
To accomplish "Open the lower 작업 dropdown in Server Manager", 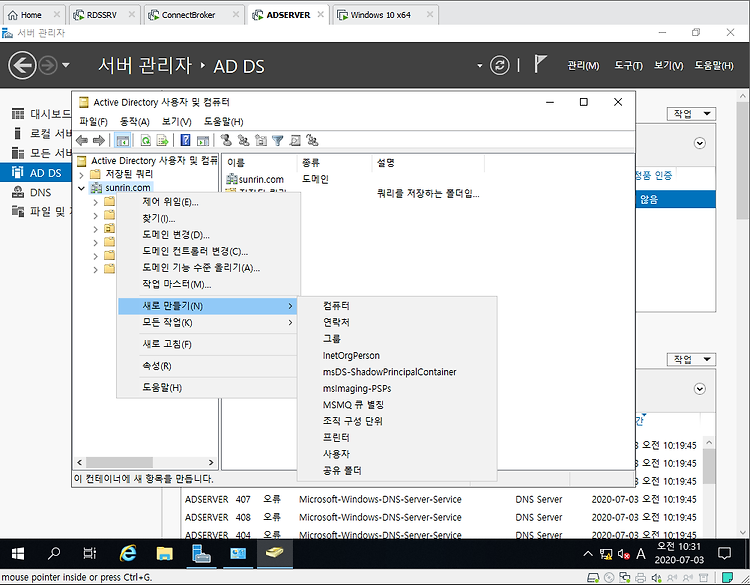I will pyautogui.click(x=691, y=359).
